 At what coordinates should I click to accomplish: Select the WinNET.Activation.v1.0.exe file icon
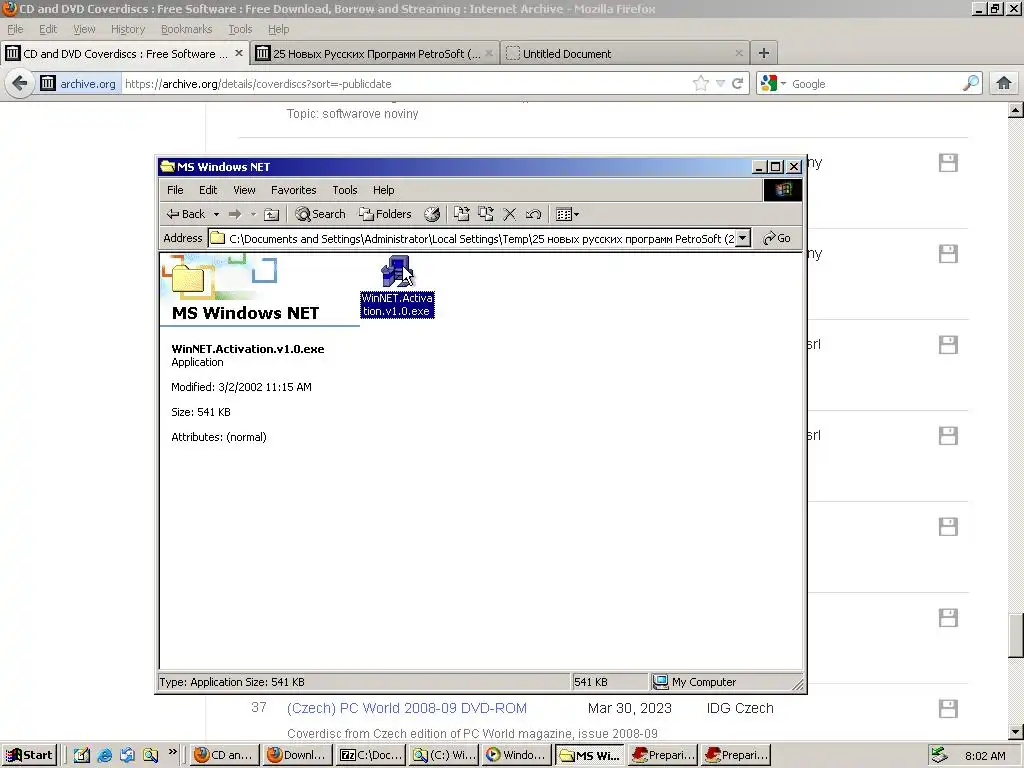click(x=397, y=286)
